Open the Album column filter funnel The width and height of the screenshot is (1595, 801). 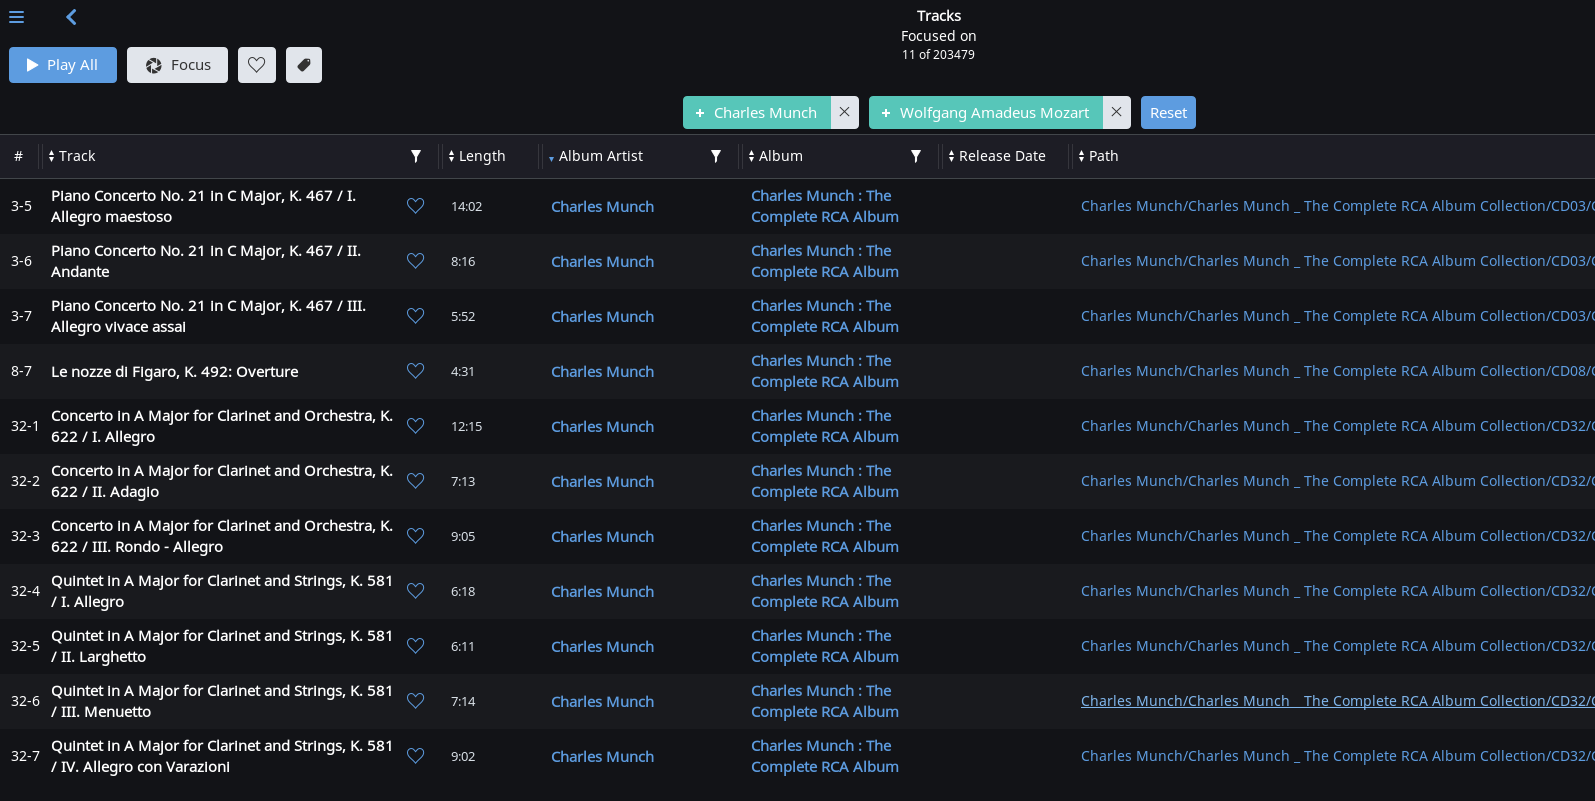(x=916, y=156)
